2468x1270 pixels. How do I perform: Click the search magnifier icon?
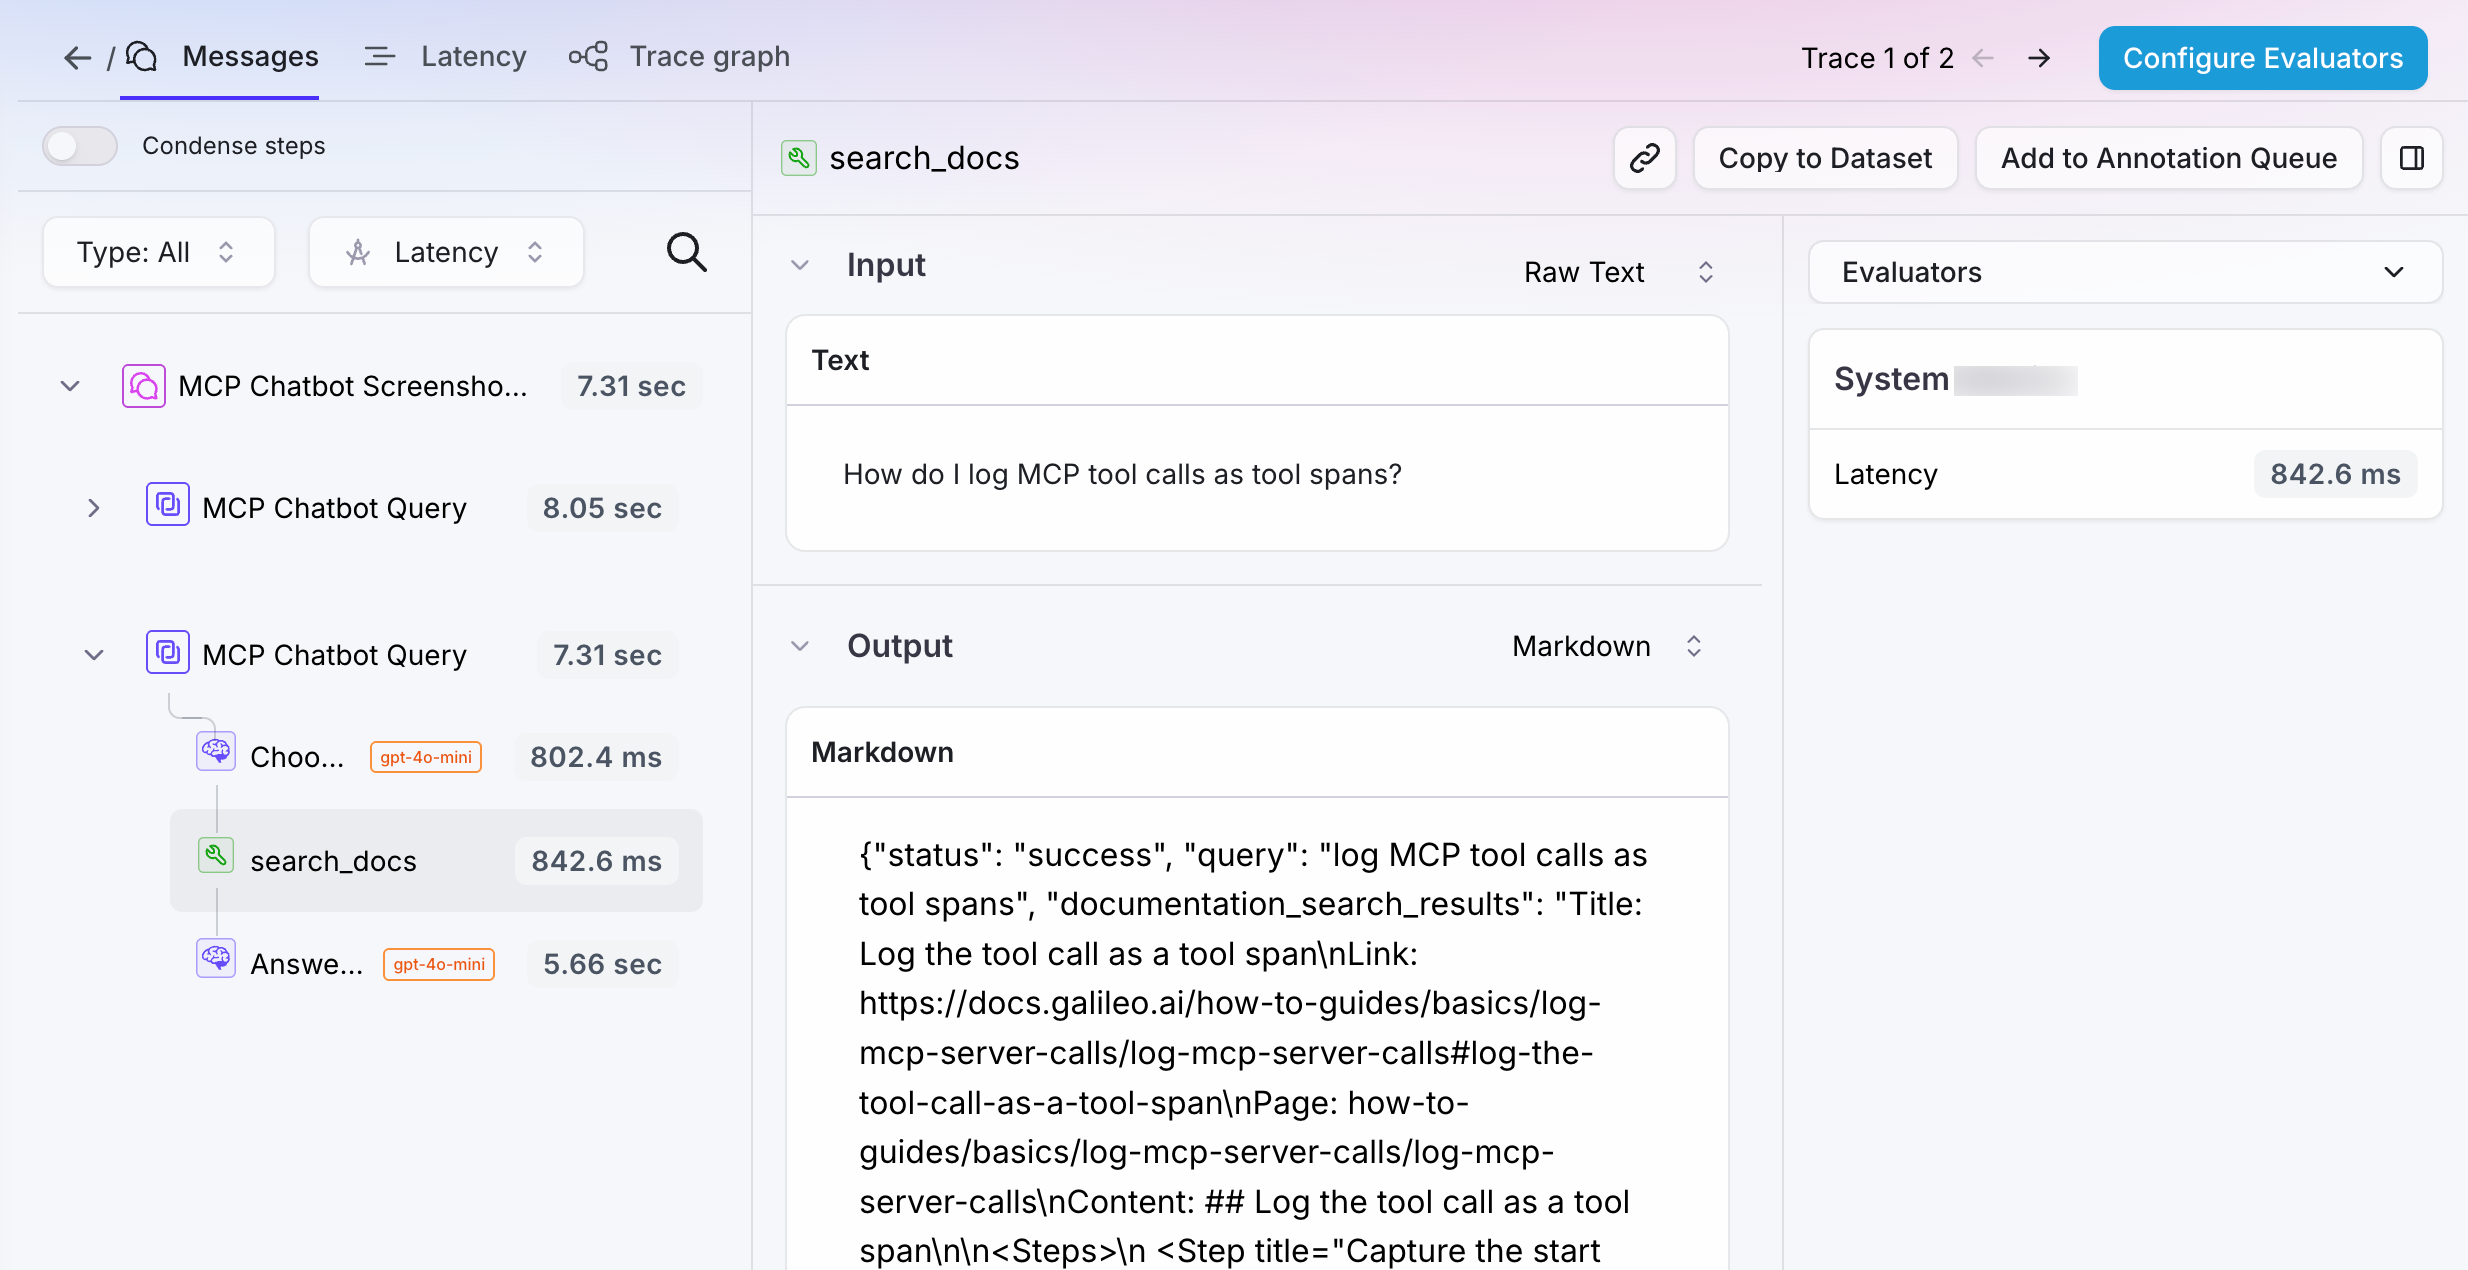pyautogui.click(x=686, y=252)
